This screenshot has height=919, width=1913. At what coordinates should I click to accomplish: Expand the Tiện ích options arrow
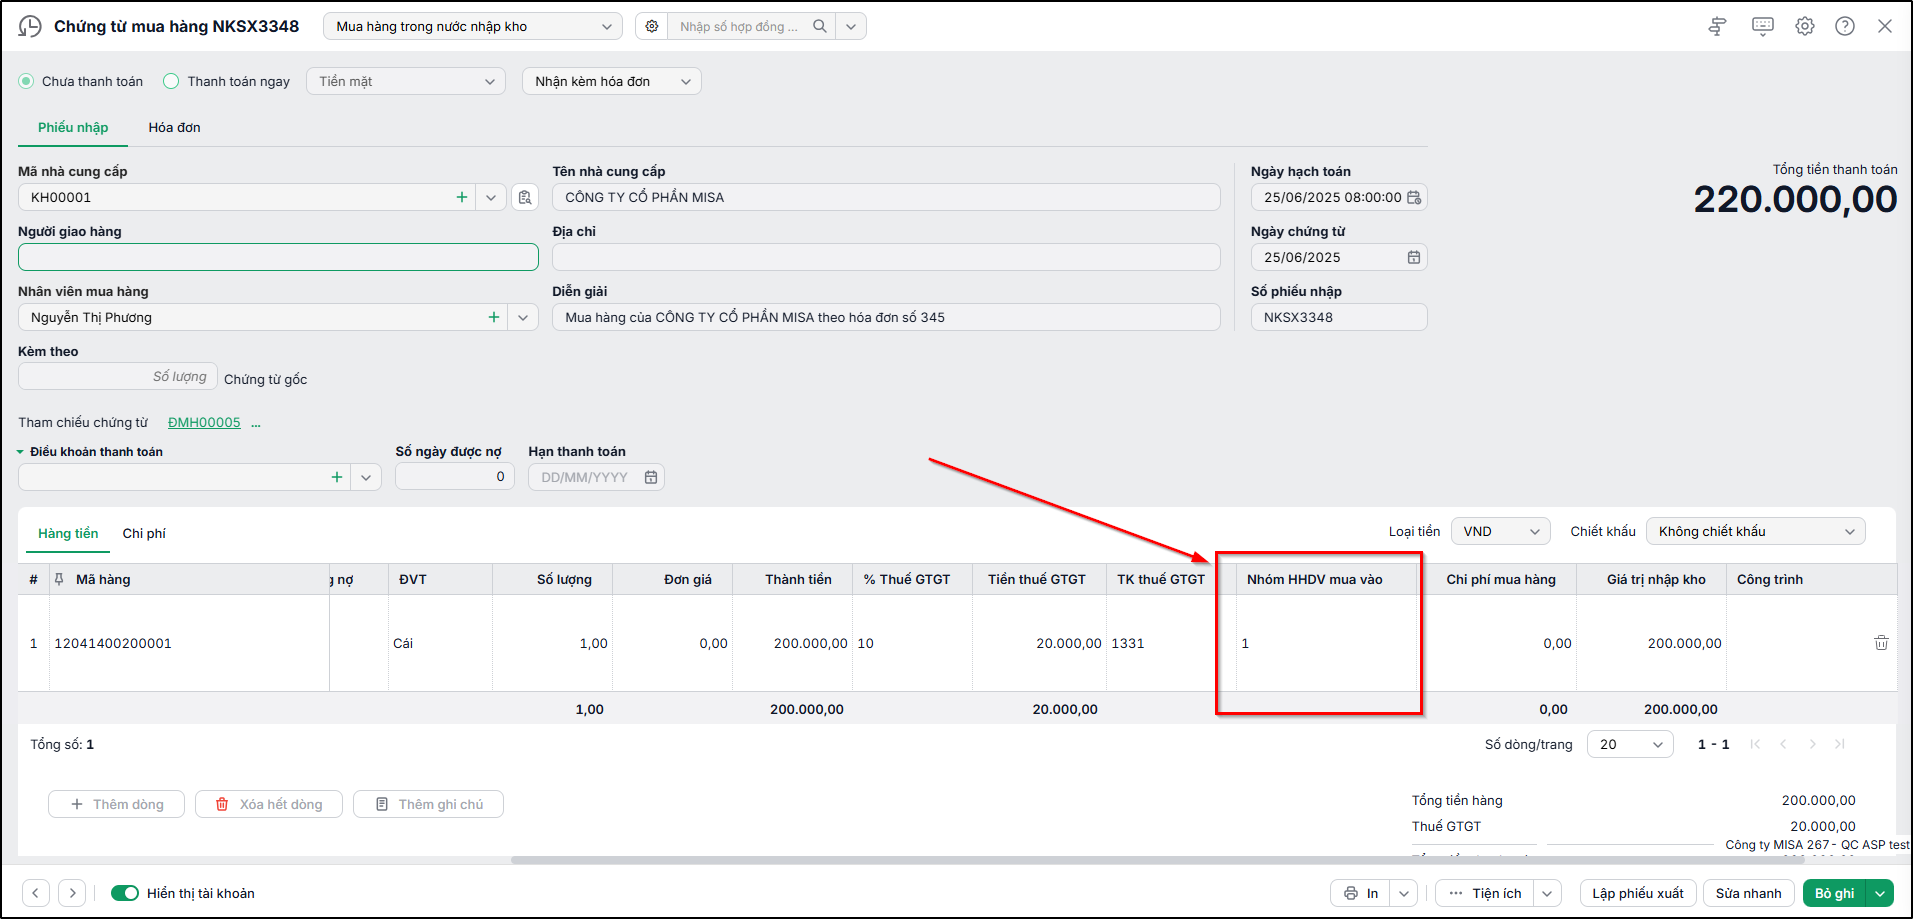(1548, 893)
